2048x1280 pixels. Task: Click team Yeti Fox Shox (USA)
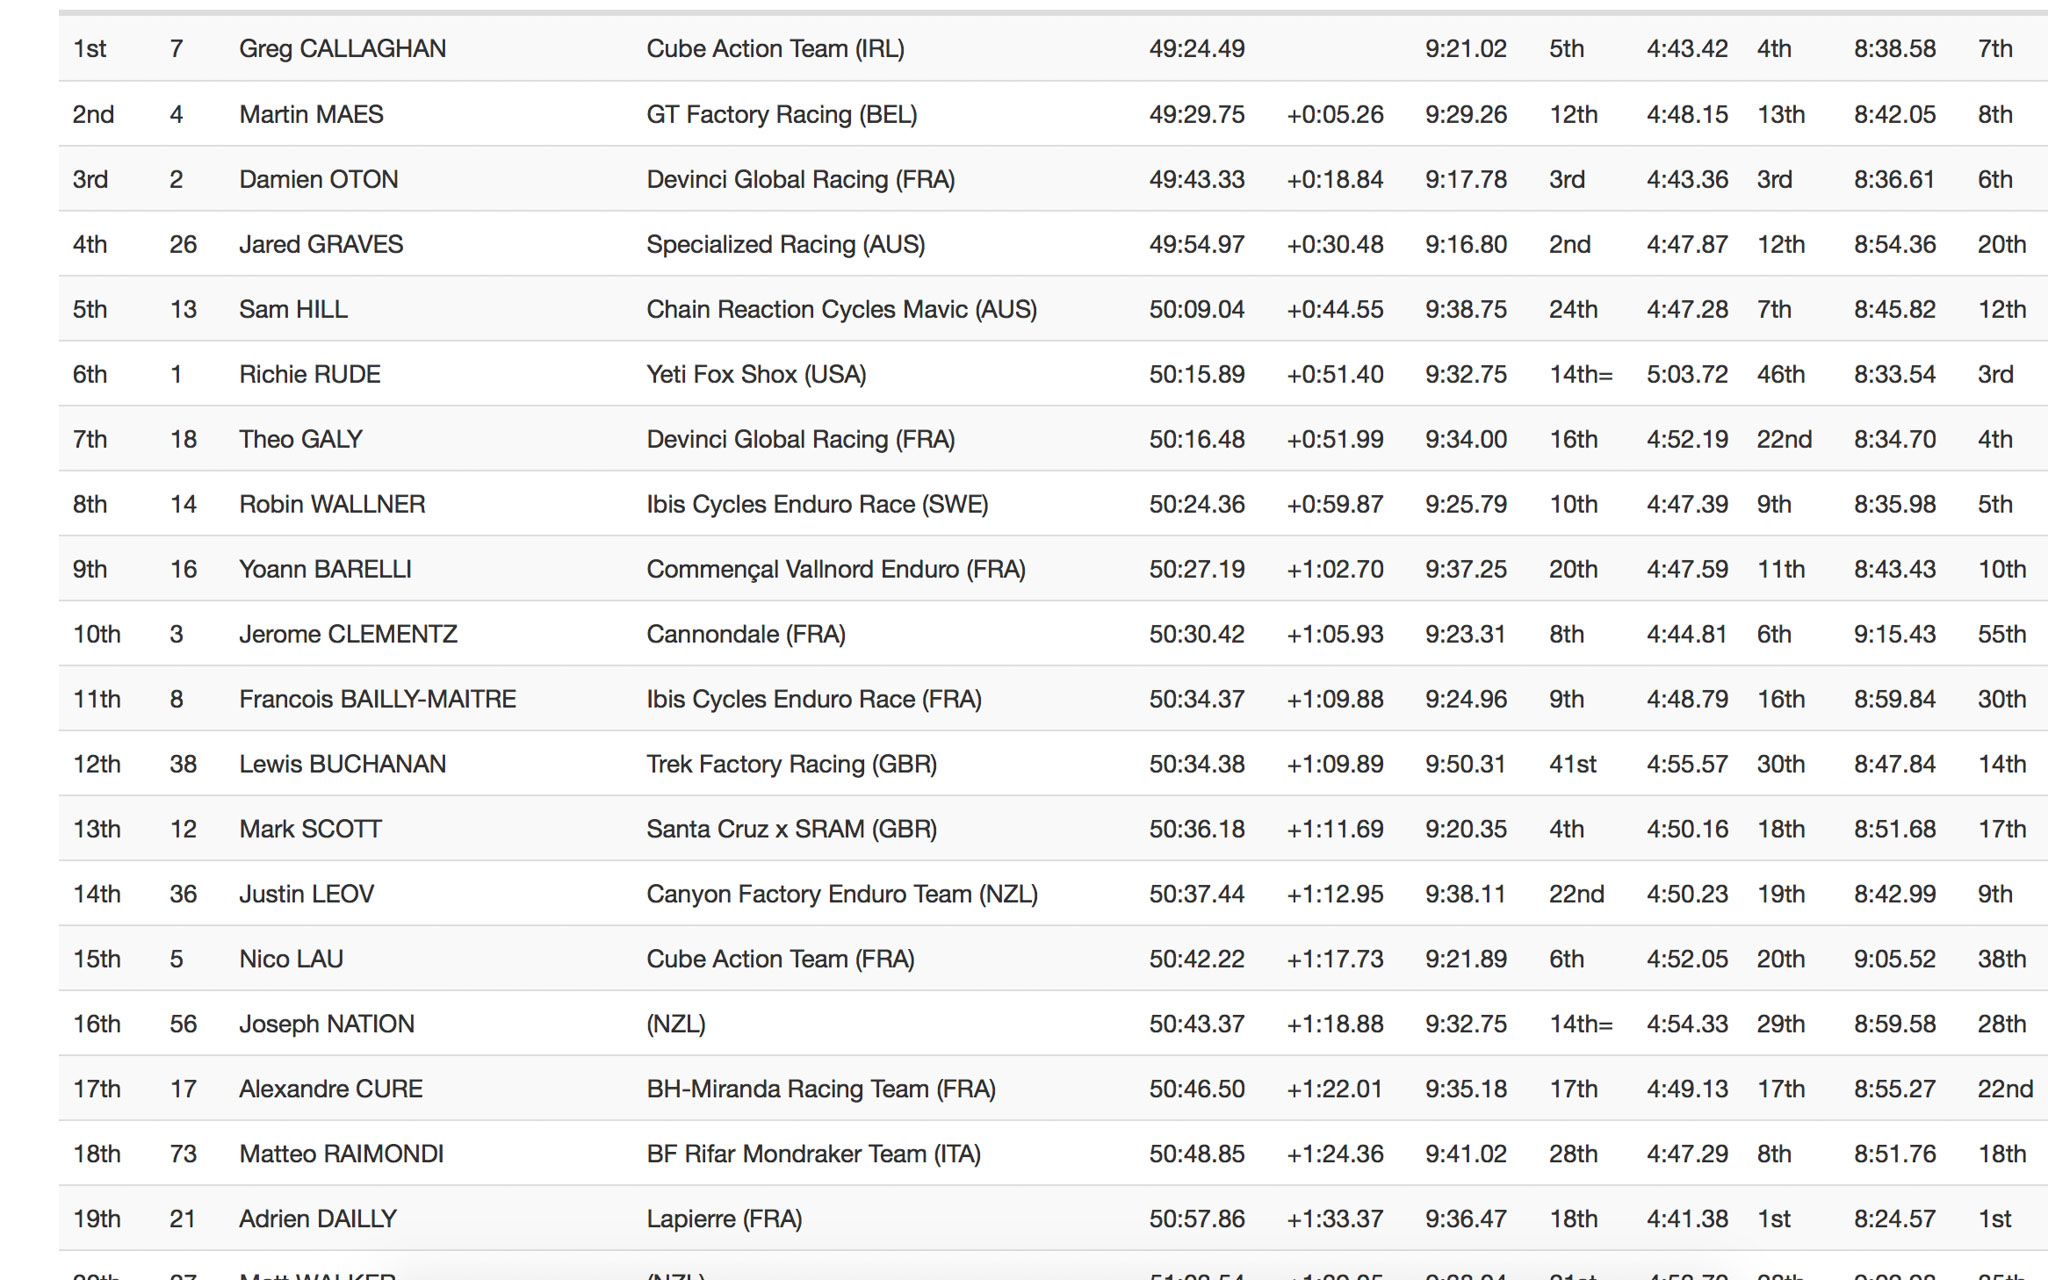756,374
